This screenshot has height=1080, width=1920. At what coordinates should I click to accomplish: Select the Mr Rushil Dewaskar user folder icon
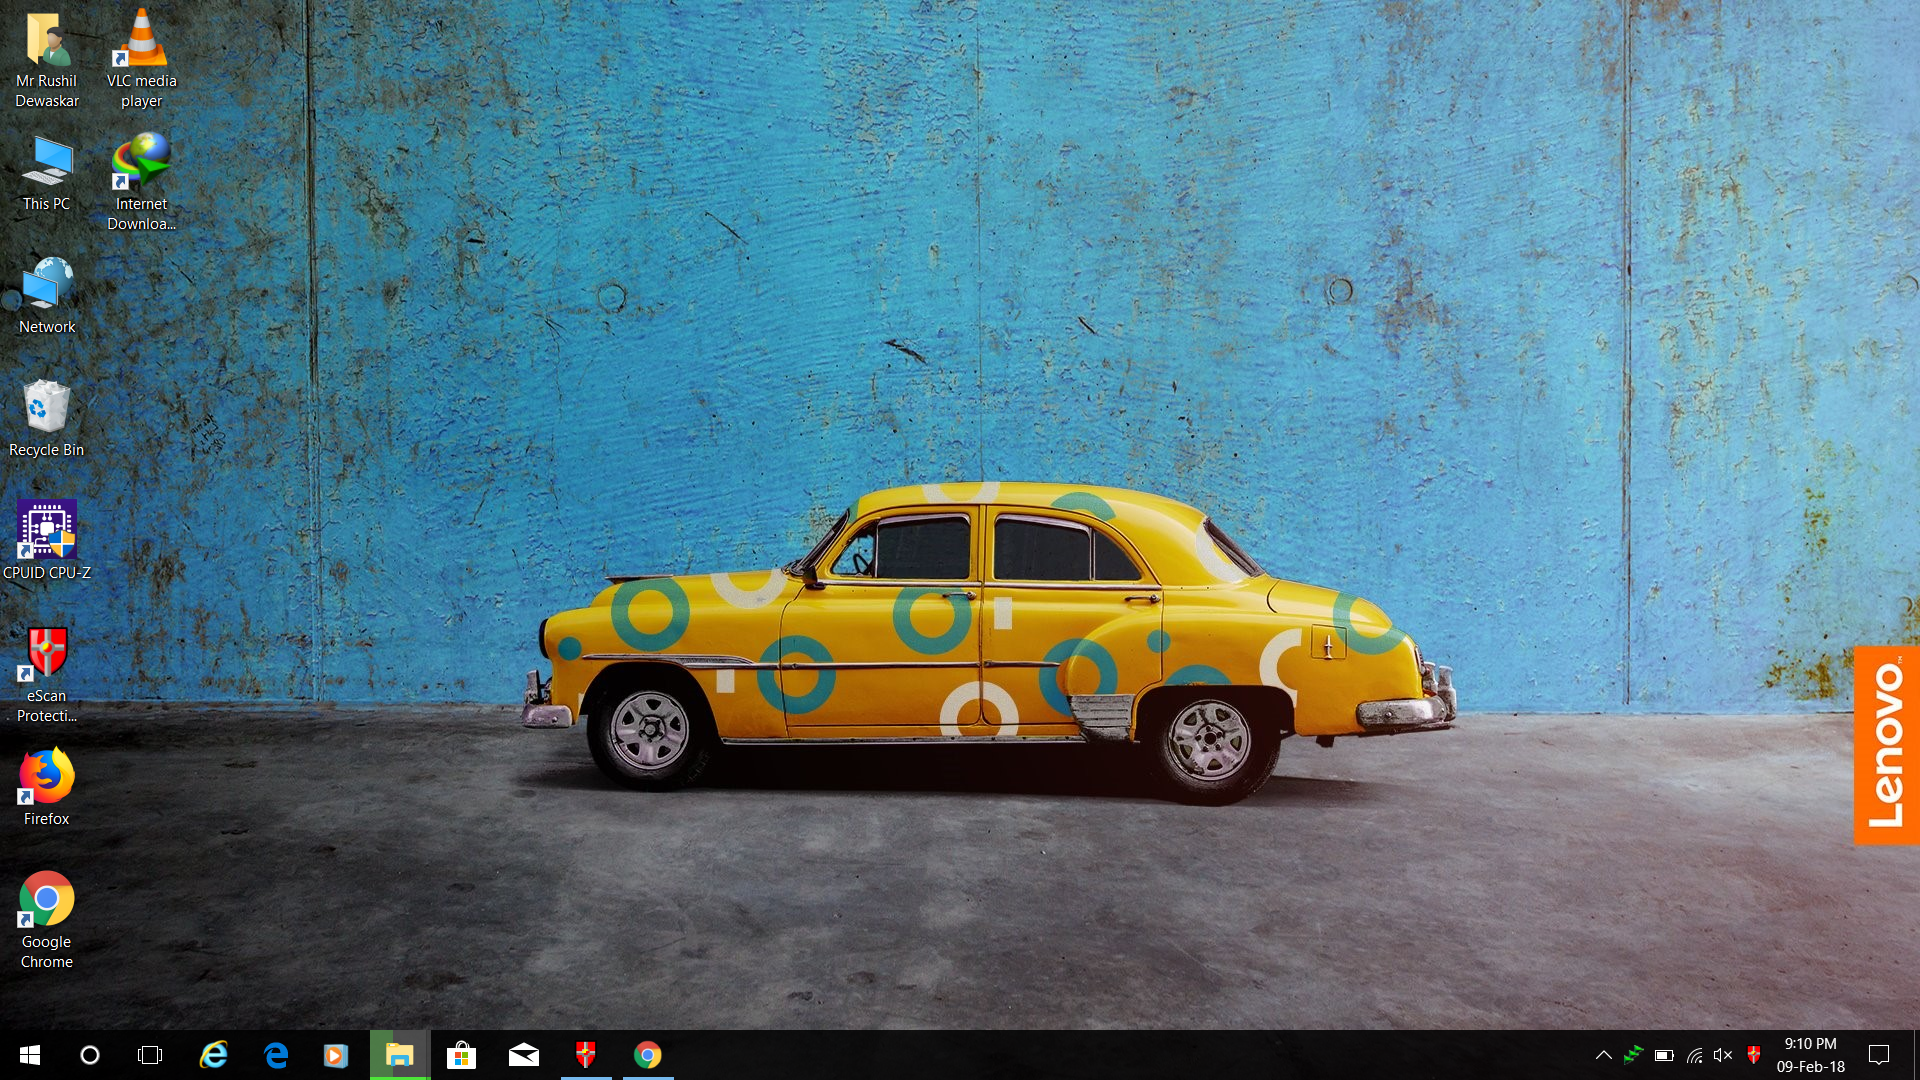[46, 60]
